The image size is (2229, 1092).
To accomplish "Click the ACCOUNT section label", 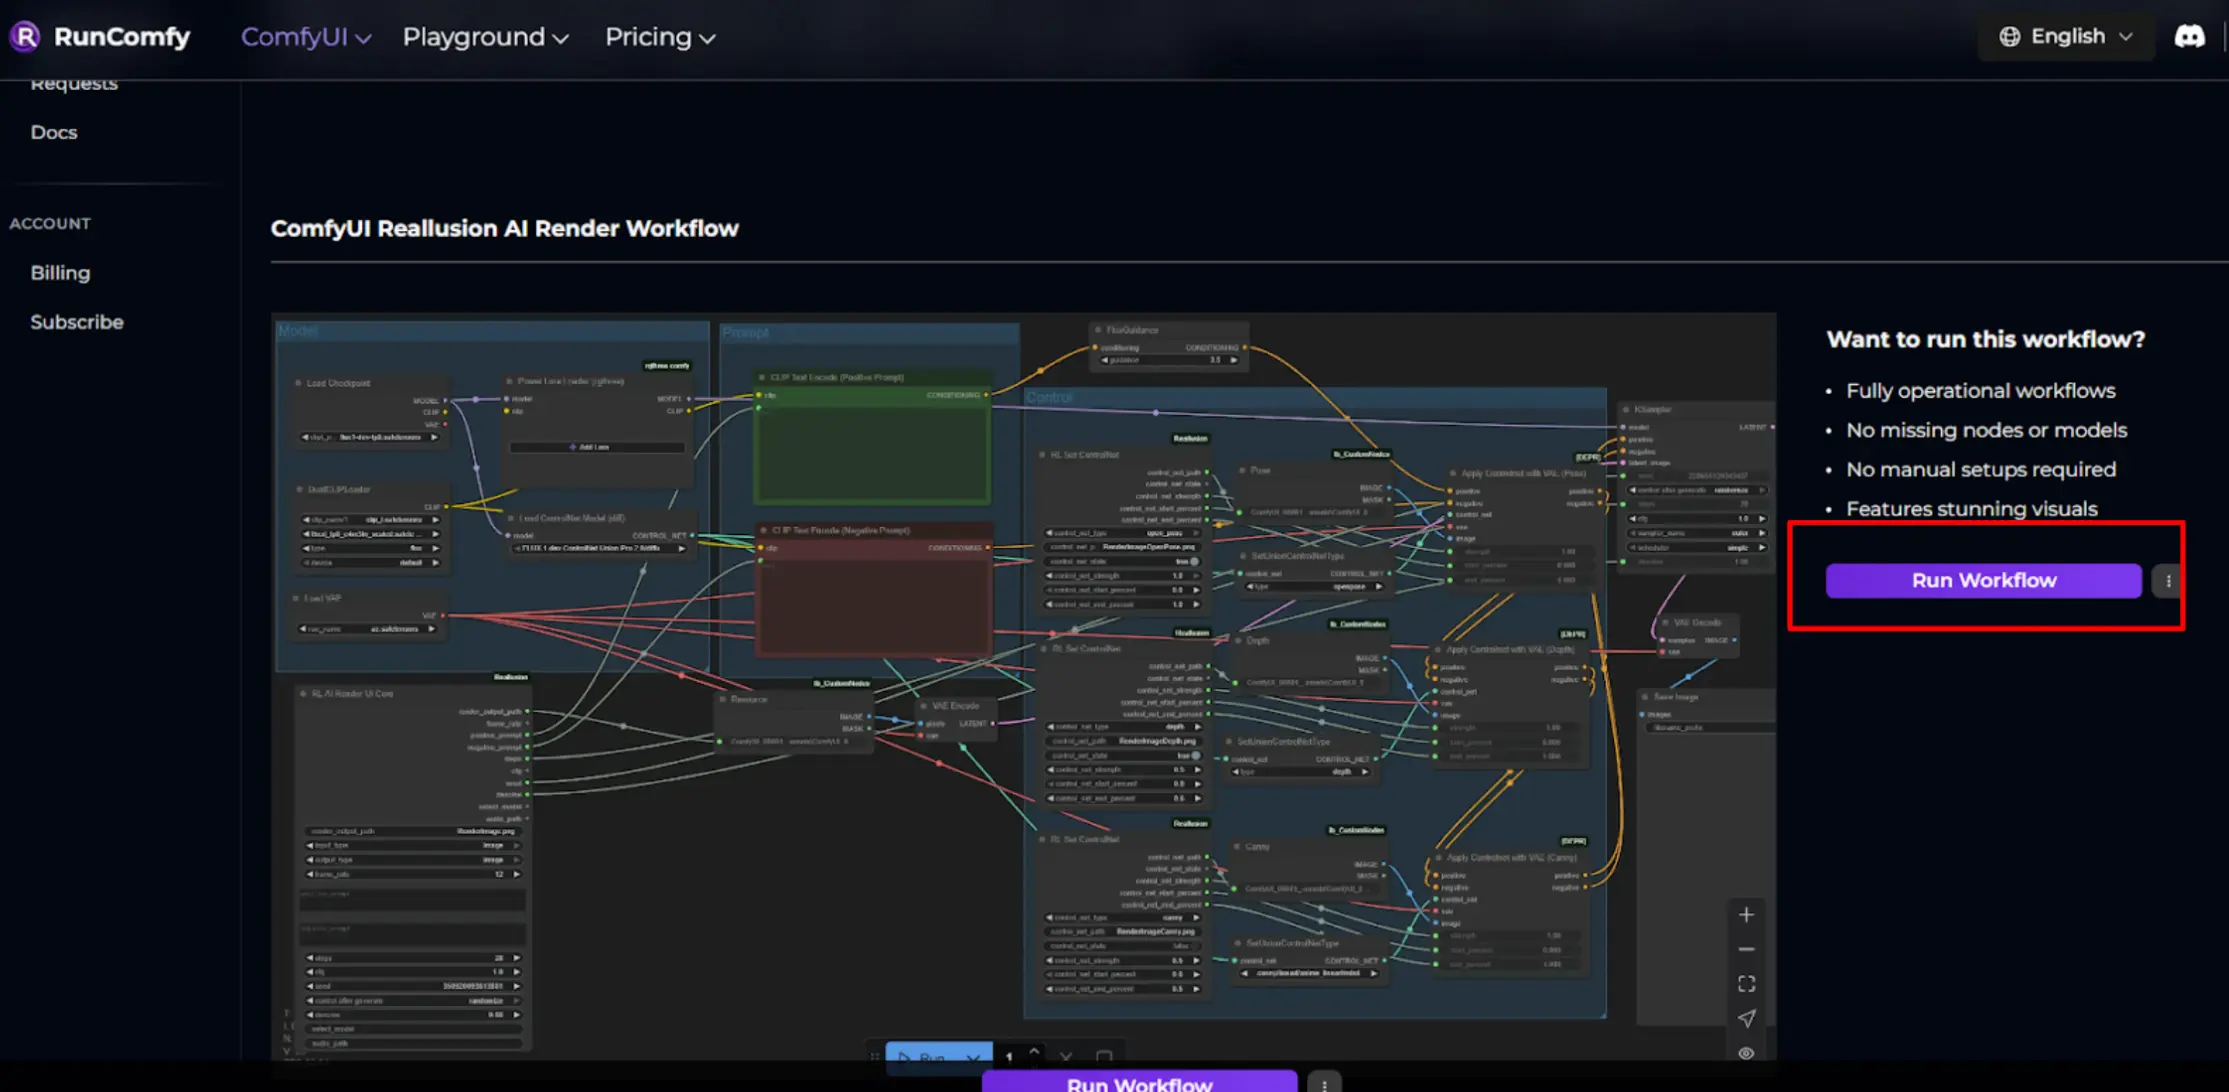I will click(50, 224).
